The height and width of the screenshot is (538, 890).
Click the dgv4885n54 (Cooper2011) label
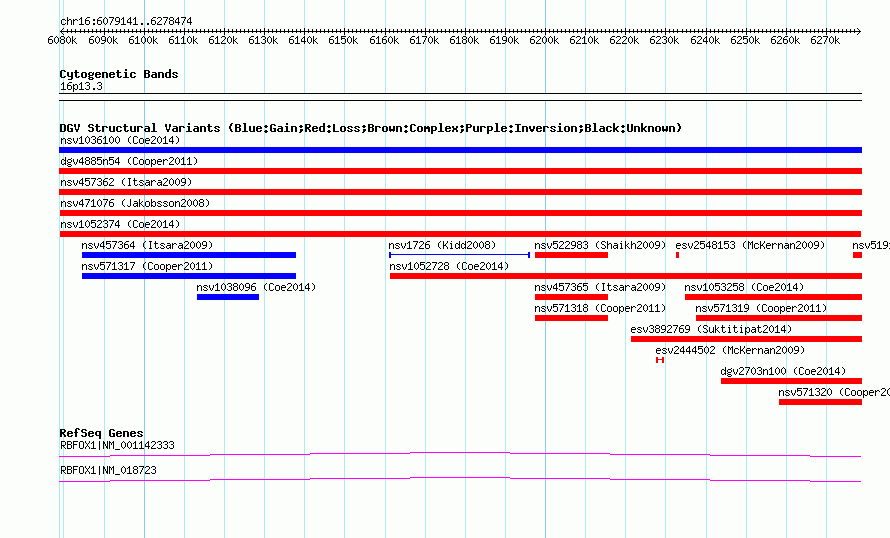129,161
